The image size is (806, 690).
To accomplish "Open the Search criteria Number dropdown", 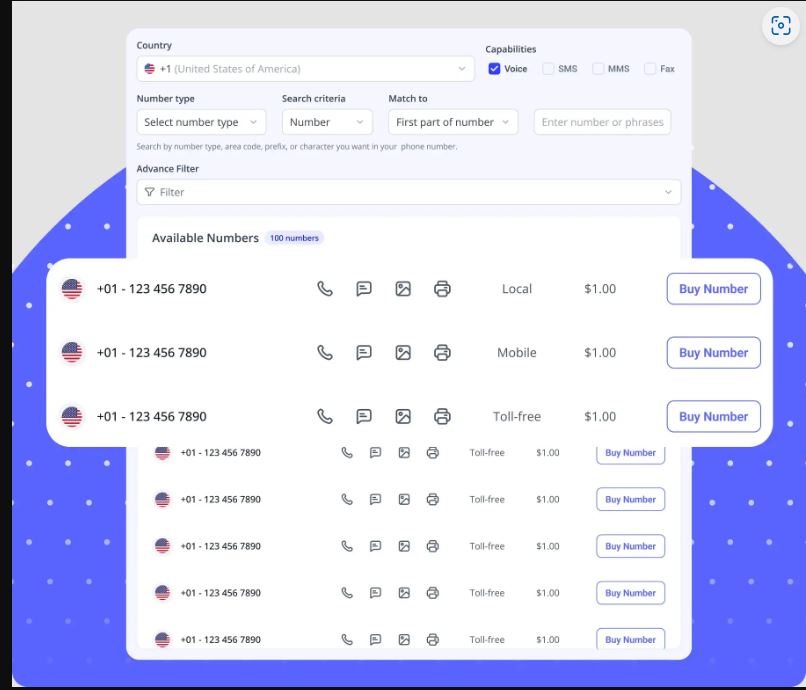I will tap(327, 122).
